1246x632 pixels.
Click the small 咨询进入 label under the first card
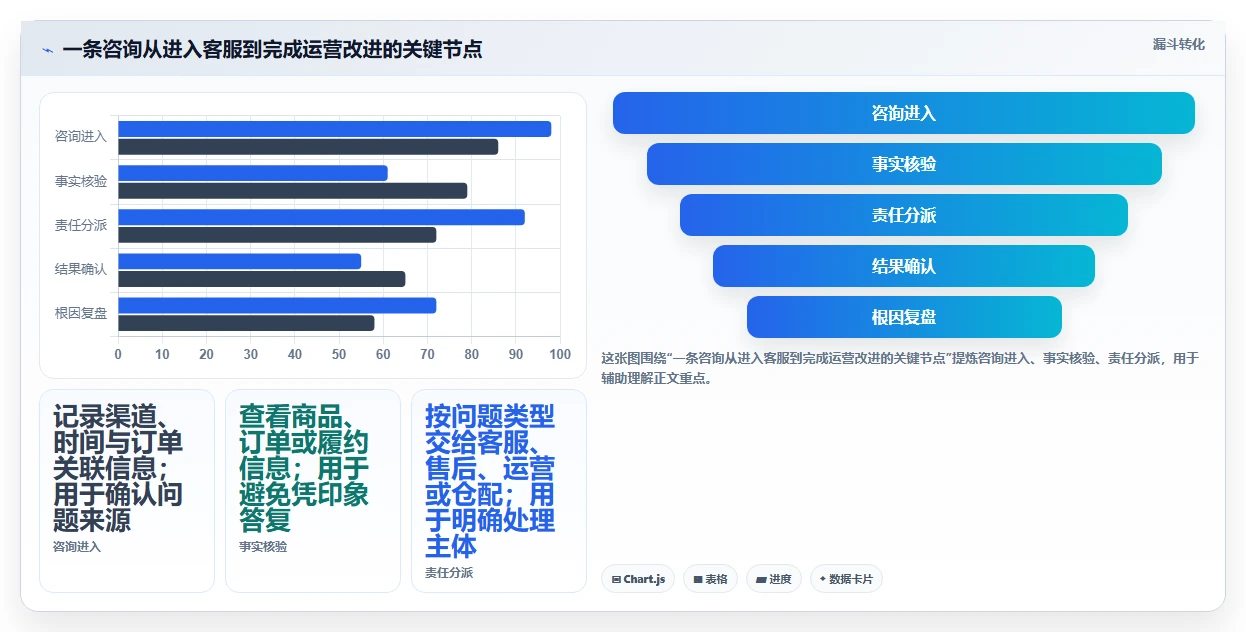(x=77, y=547)
